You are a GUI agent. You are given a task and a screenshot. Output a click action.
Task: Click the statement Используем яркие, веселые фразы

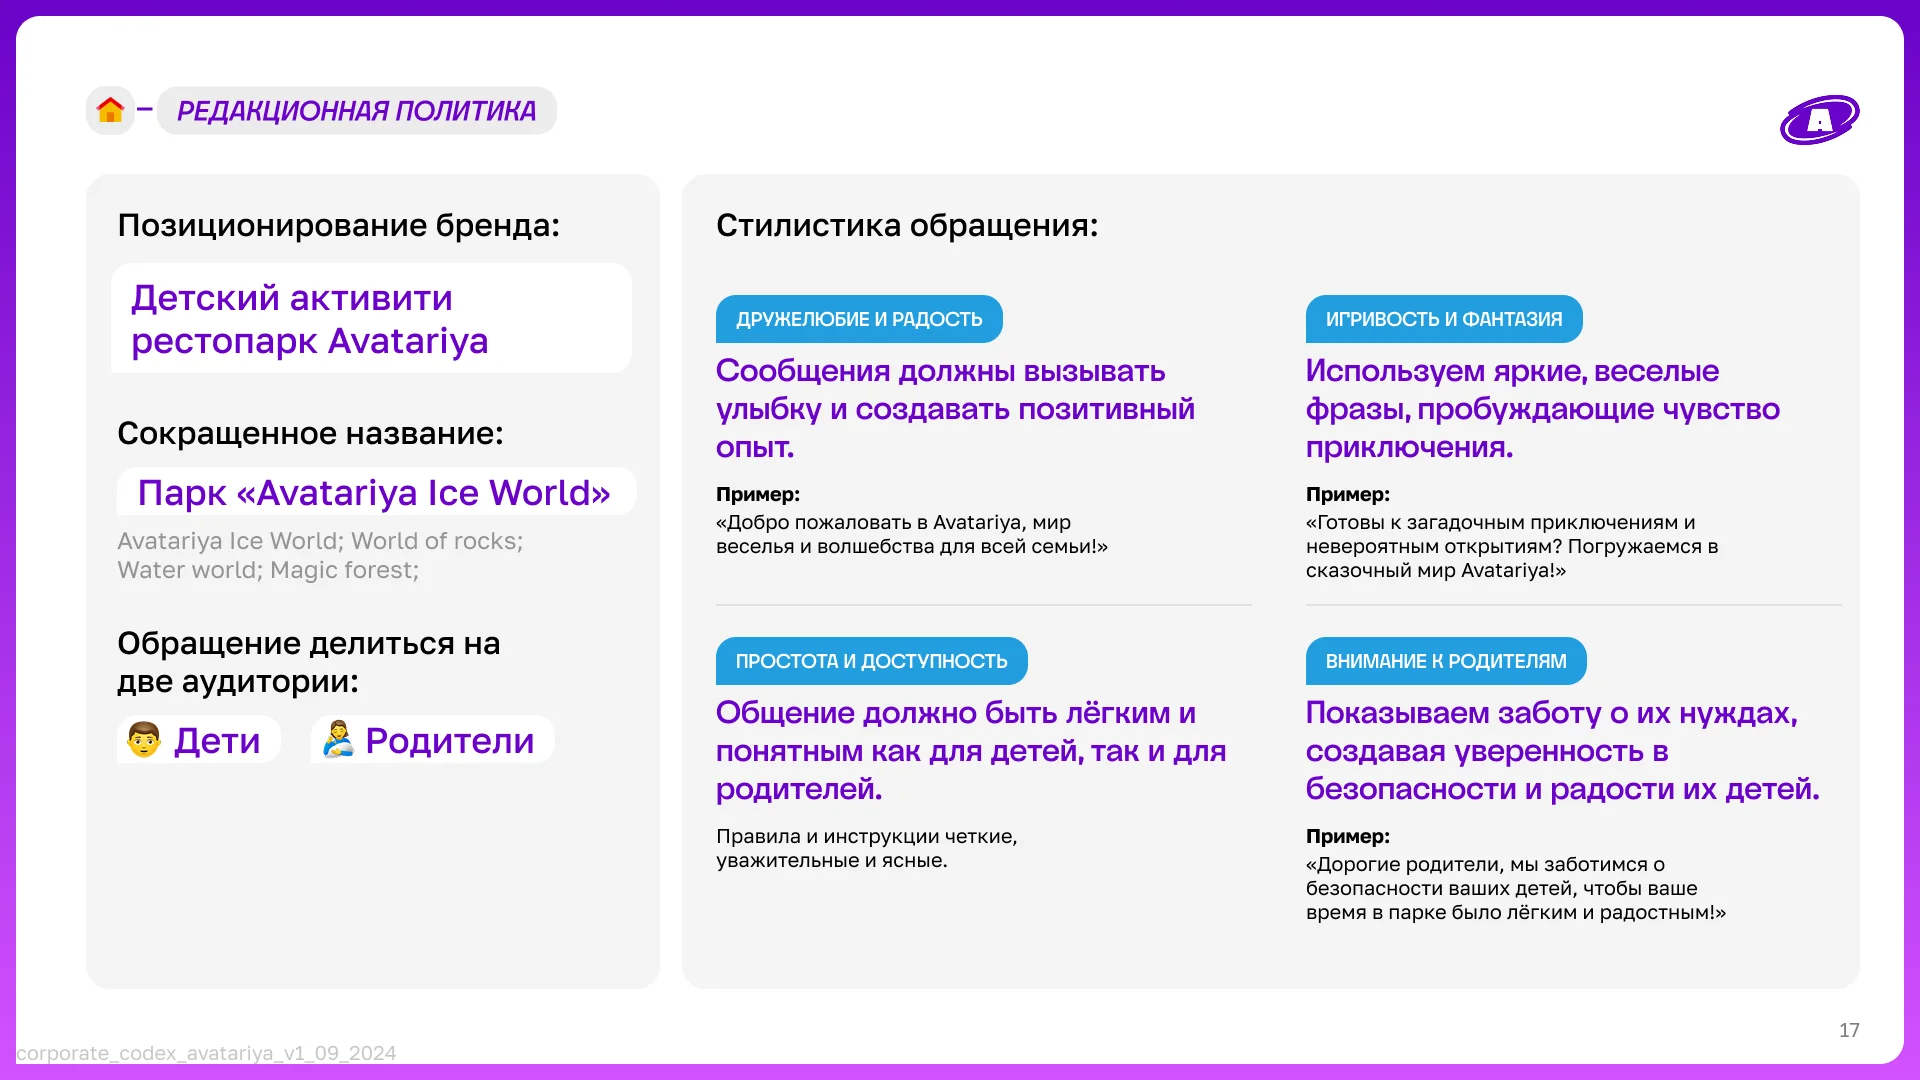click(x=1543, y=408)
